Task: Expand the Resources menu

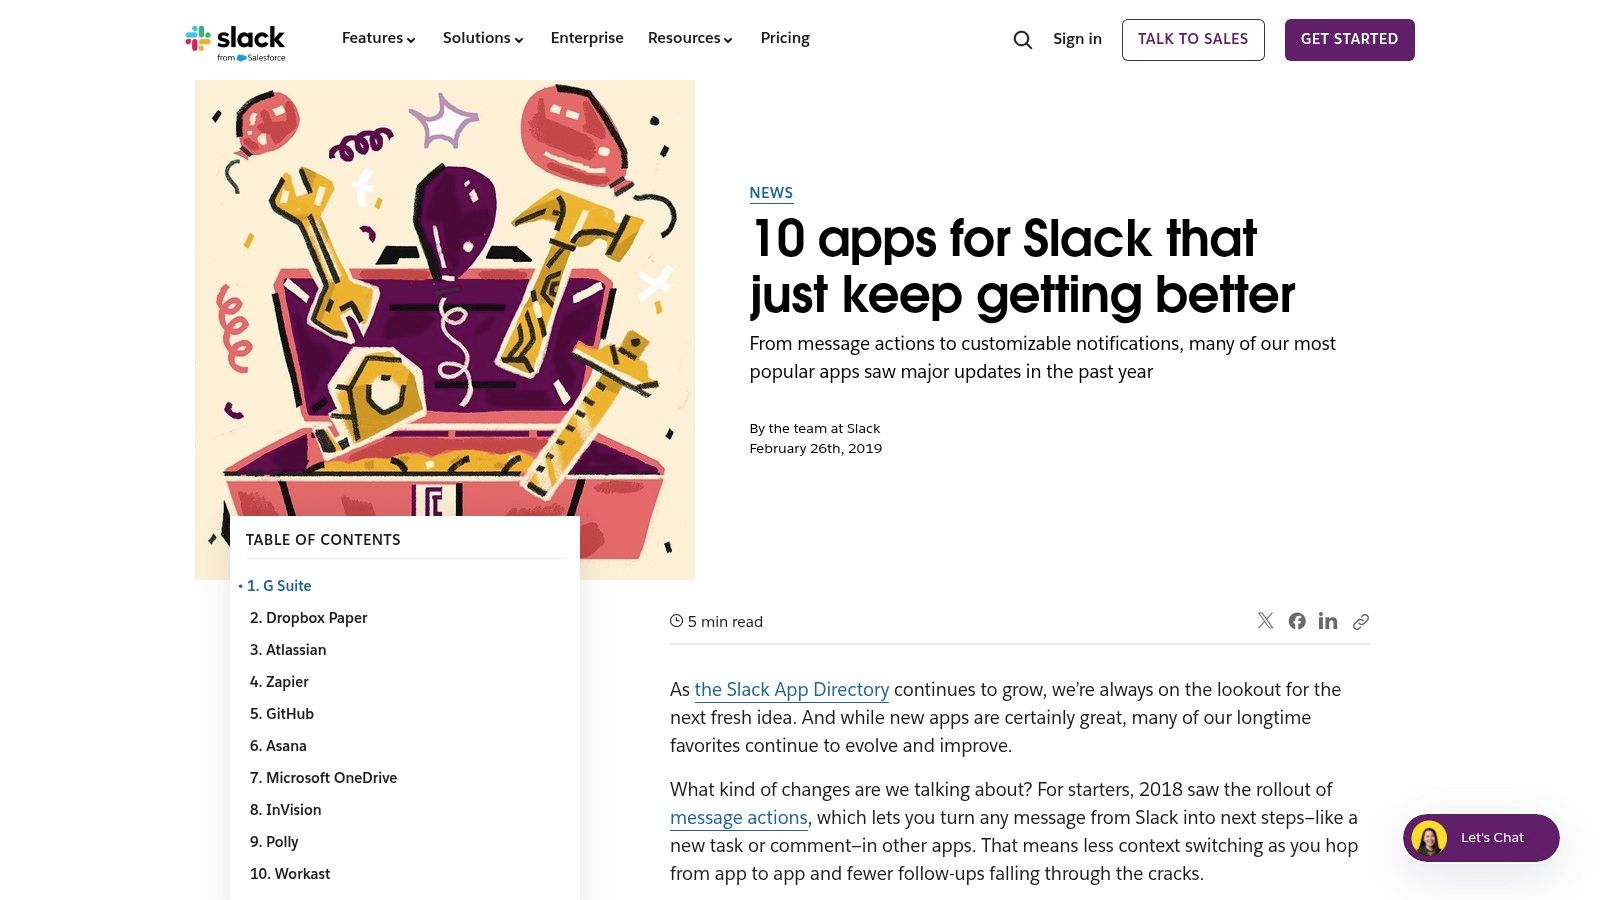Action: pos(690,38)
